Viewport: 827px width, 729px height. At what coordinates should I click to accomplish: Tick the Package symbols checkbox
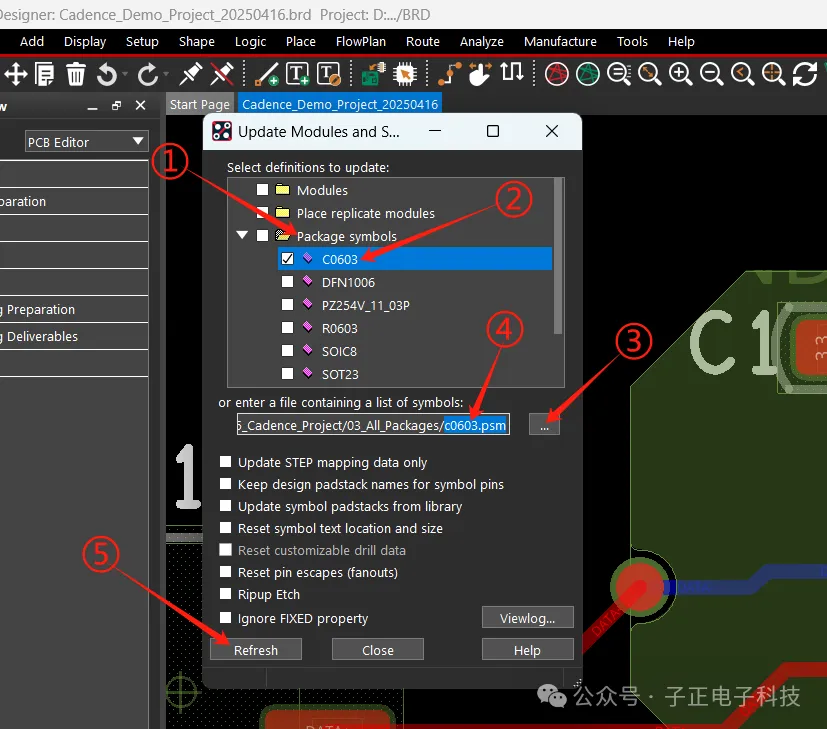[262, 235]
